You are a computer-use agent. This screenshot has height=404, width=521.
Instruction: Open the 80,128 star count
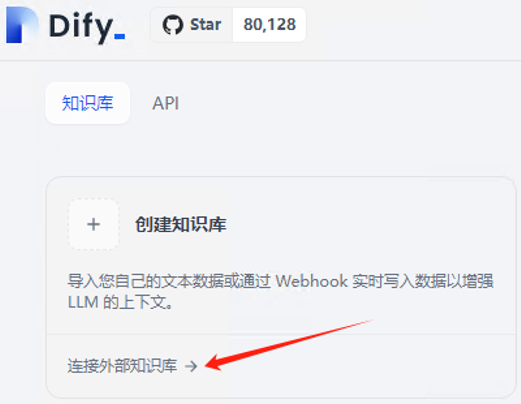coord(269,25)
